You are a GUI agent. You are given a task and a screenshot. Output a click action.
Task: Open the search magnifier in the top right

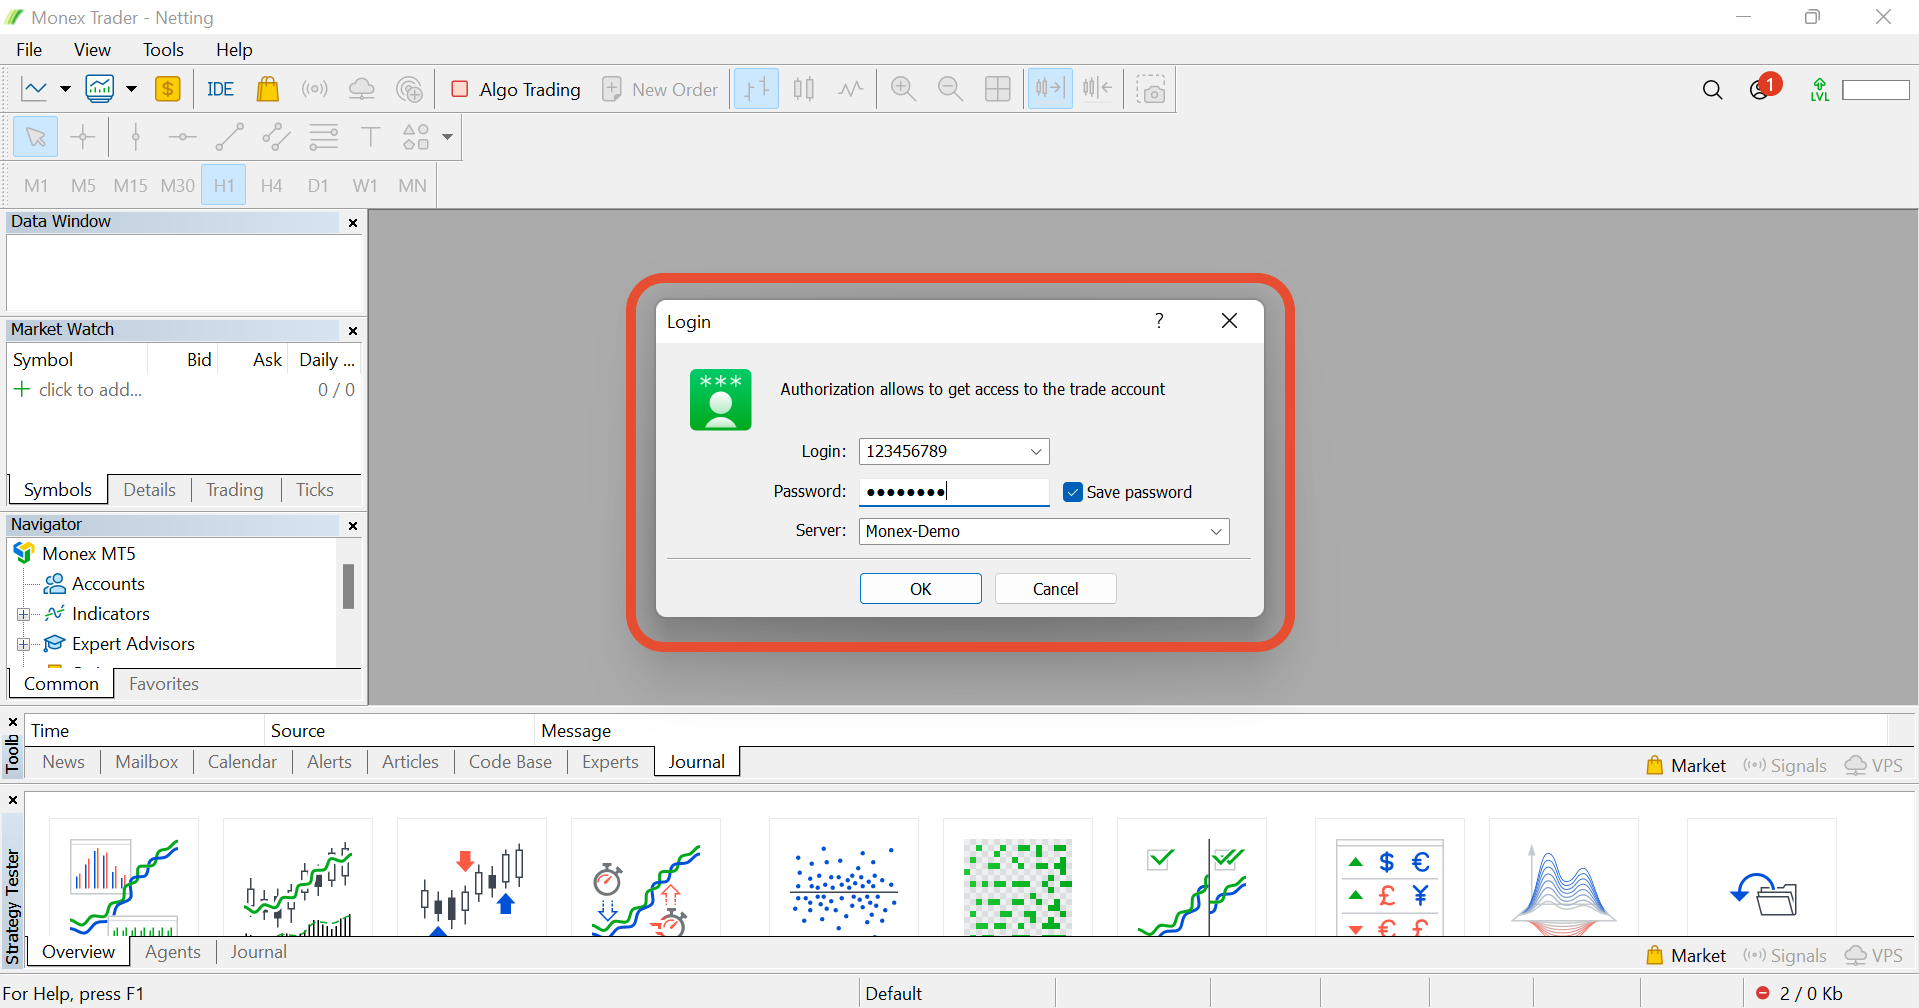tap(1712, 90)
